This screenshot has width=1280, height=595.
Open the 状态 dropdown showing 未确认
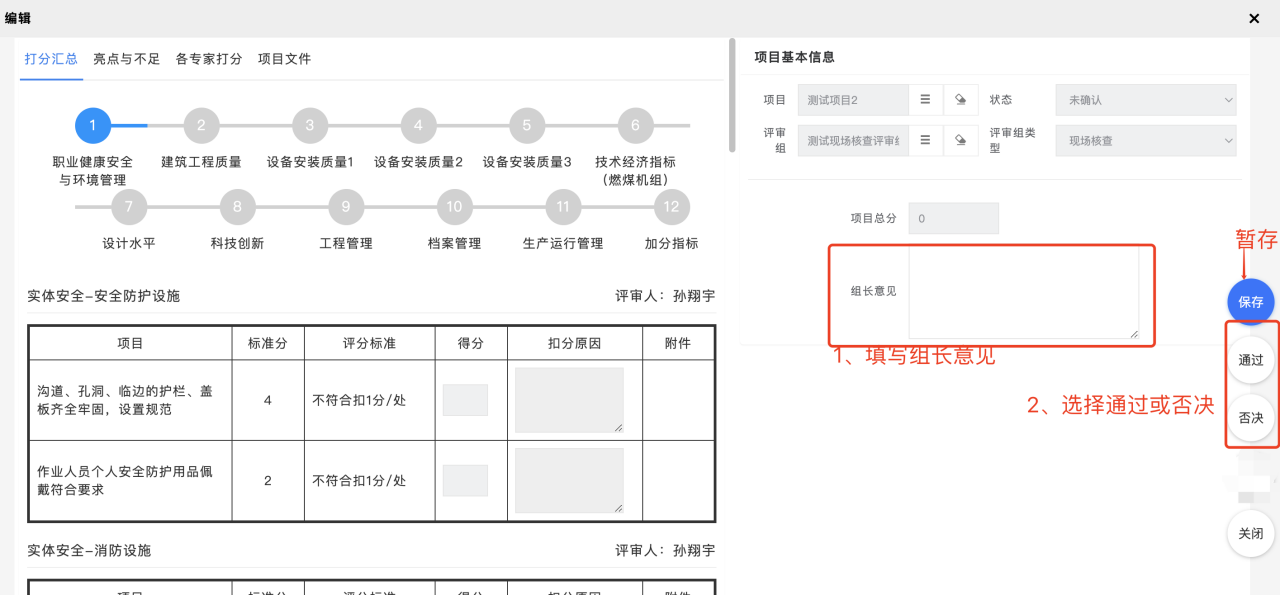pyautogui.click(x=1146, y=100)
